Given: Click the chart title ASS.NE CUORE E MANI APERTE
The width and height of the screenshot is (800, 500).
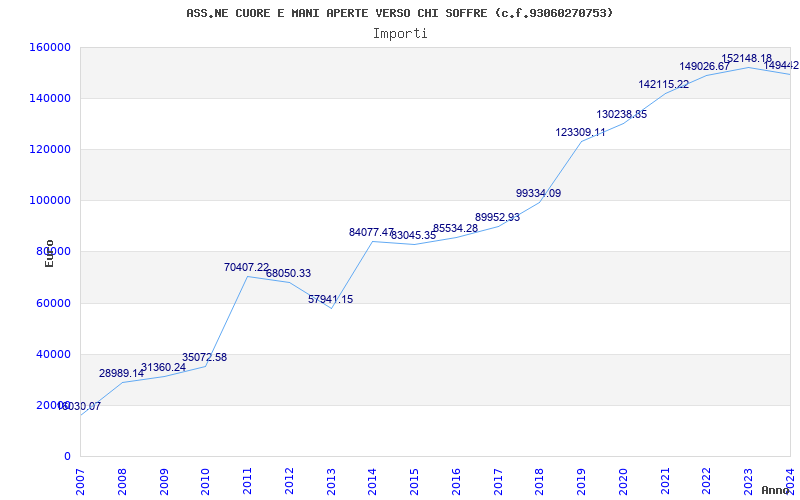Looking at the screenshot, I should 399,13.
